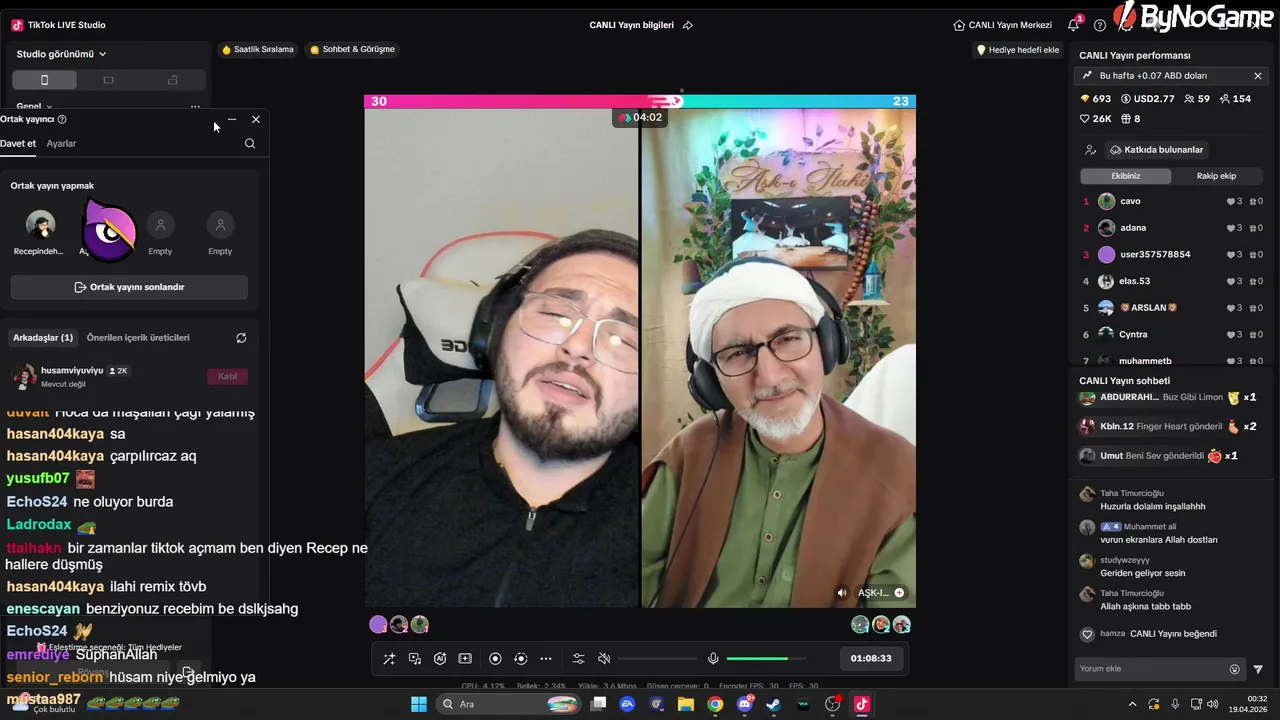
Task: Click Sohbet & Görüşme badge
Action: 353,49
